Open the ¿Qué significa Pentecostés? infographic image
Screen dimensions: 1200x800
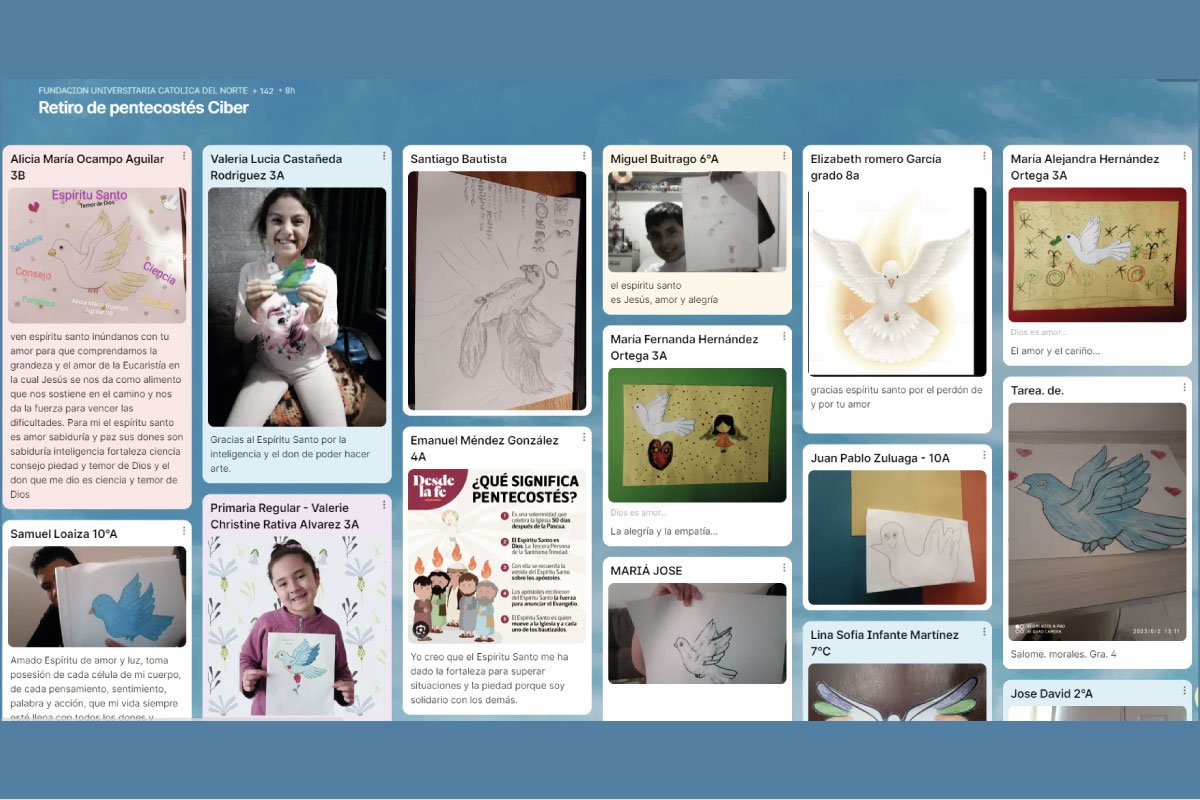(x=497, y=555)
